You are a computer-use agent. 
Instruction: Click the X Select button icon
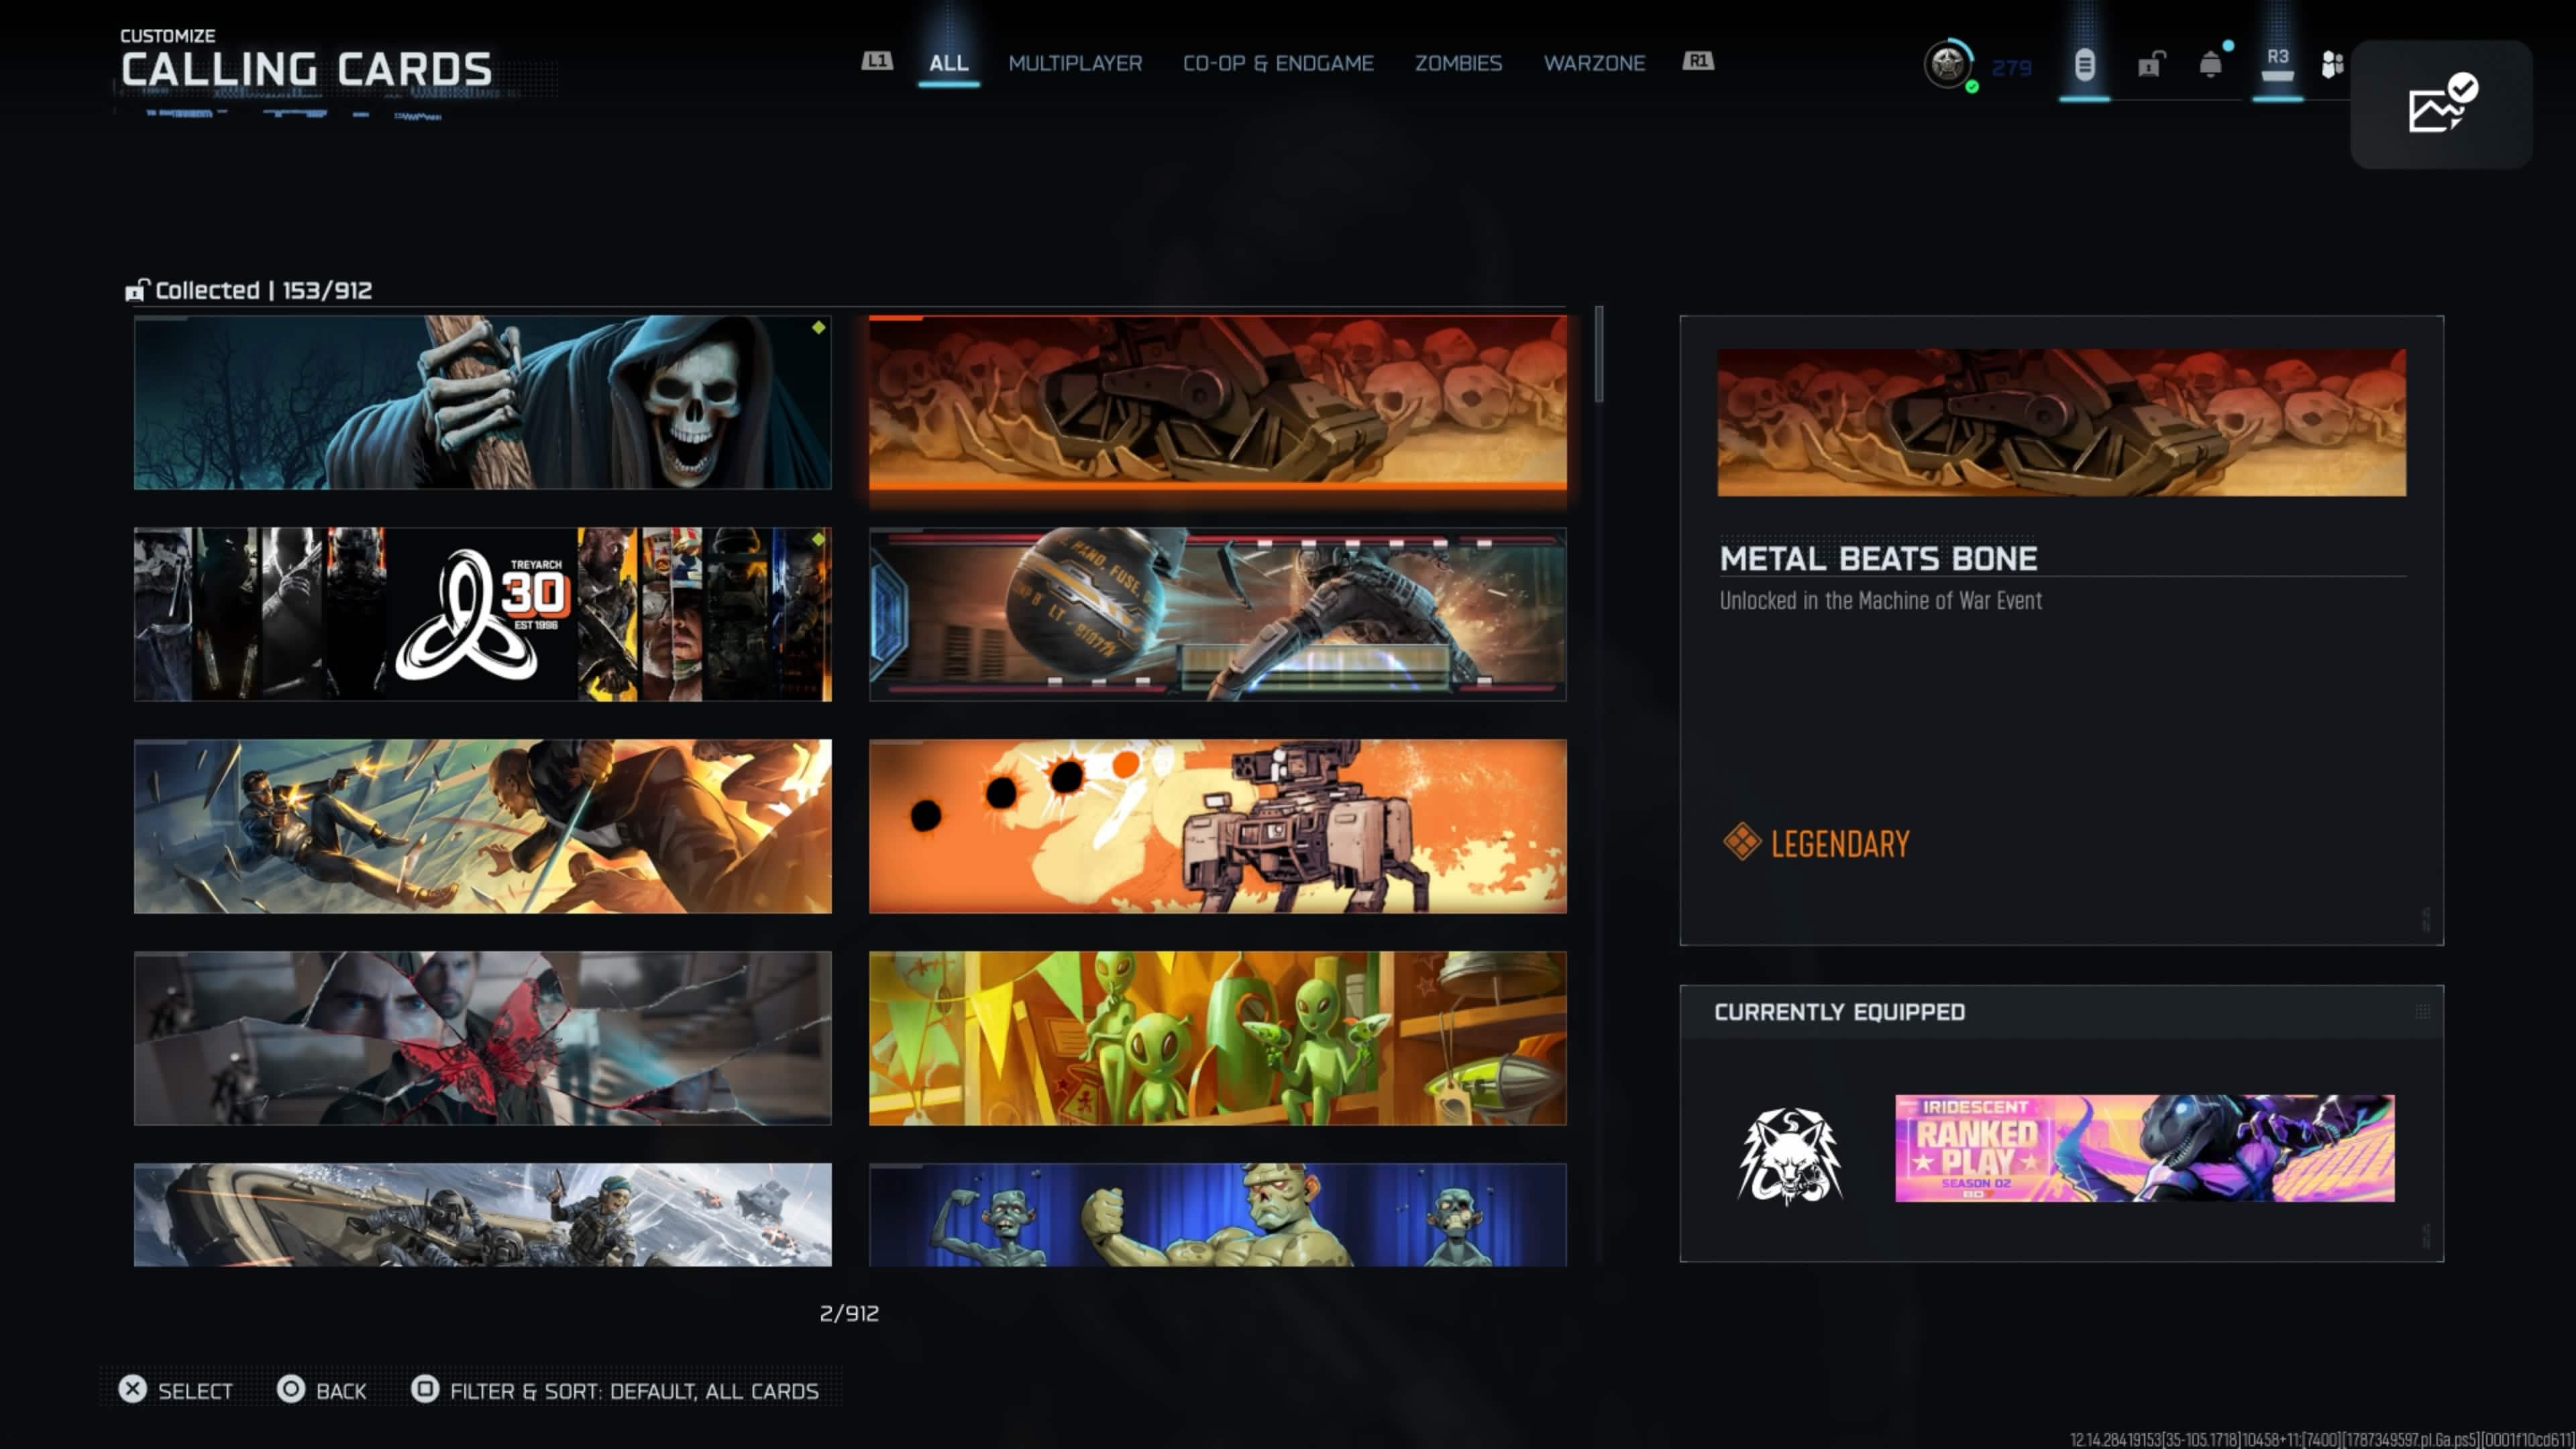point(133,1389)
